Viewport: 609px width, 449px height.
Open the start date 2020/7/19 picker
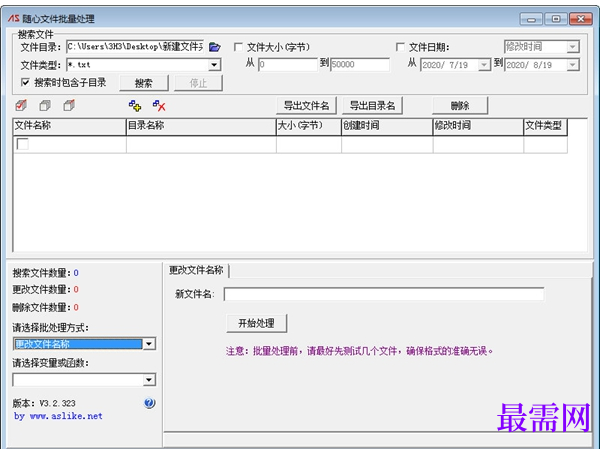tap(484, 64)
